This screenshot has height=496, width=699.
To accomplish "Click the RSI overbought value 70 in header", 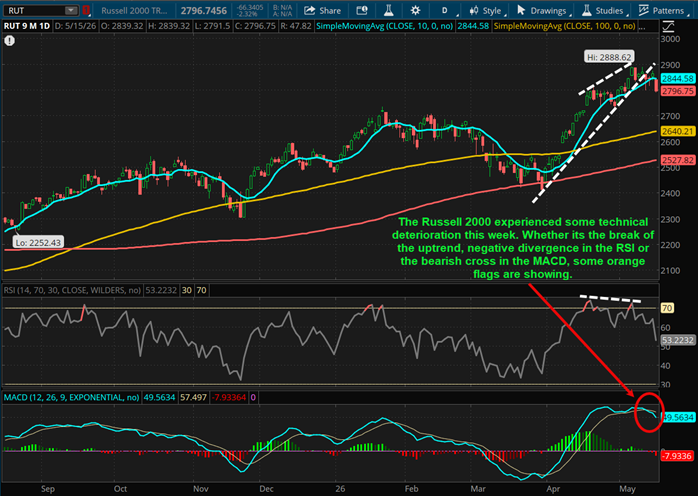I will (x=201, y=291).
